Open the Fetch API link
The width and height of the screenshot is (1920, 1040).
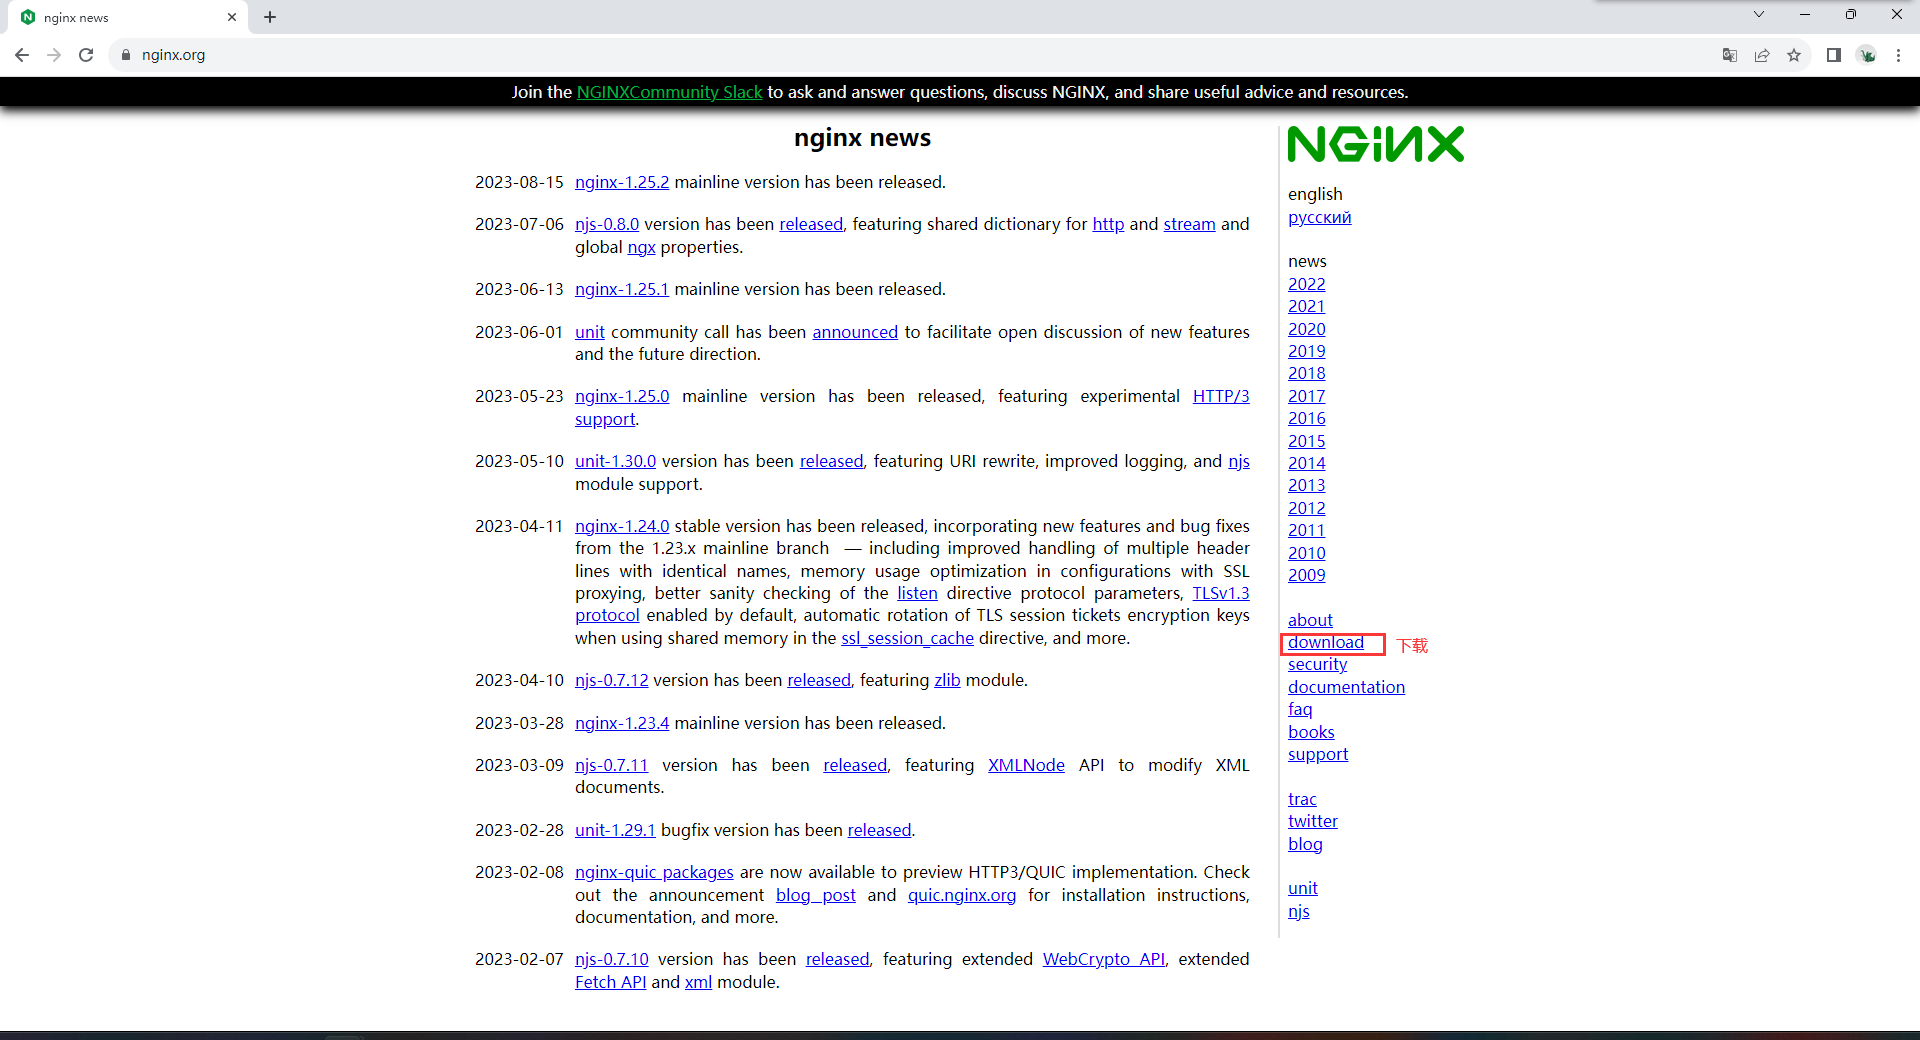[611, 982]
